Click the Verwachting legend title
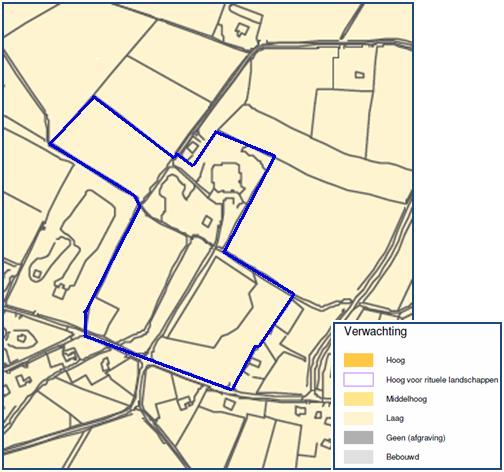The image size is (504, 472). tap(375, 332)
